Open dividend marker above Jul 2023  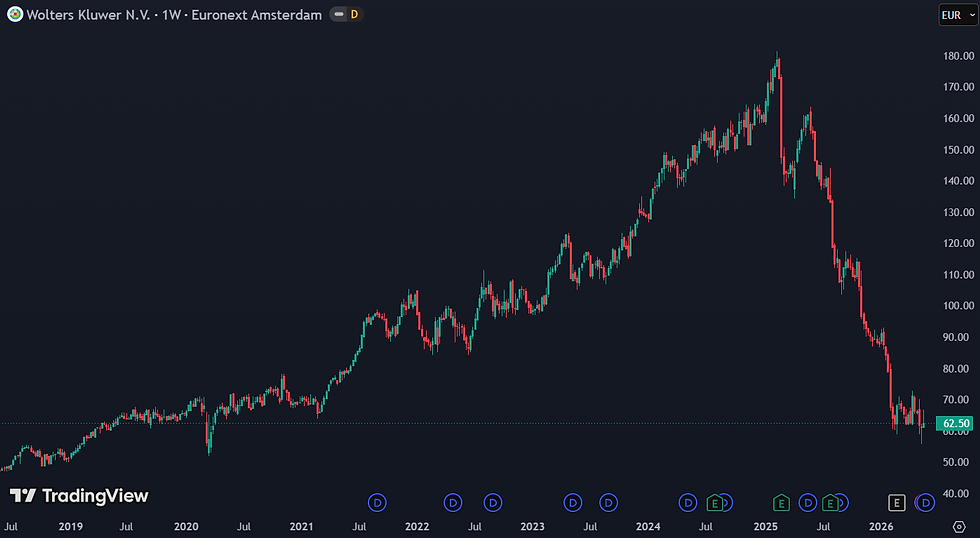tap(609, 502)
